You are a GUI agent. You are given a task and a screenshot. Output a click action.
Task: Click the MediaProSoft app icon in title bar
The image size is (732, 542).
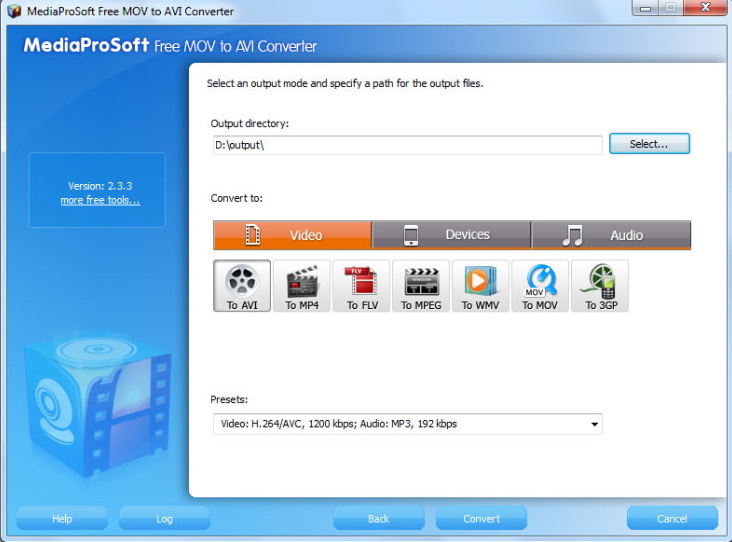tap(14, 11)
